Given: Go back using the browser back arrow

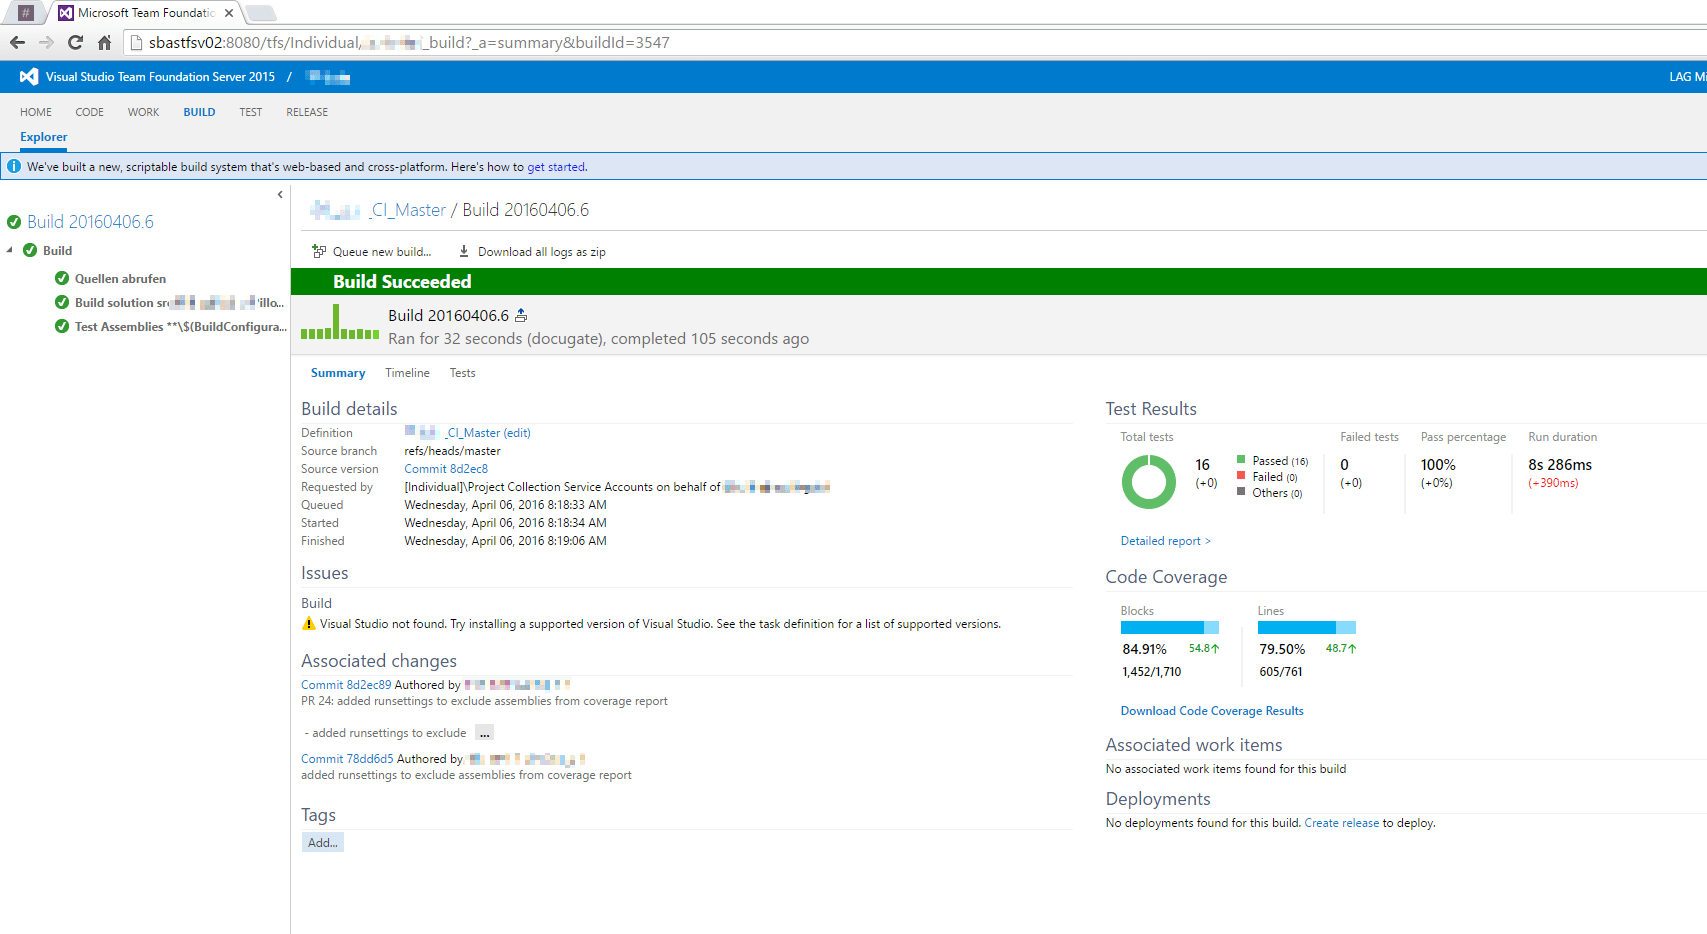Looking at the screenshot, I should click(x=17, y=42).
